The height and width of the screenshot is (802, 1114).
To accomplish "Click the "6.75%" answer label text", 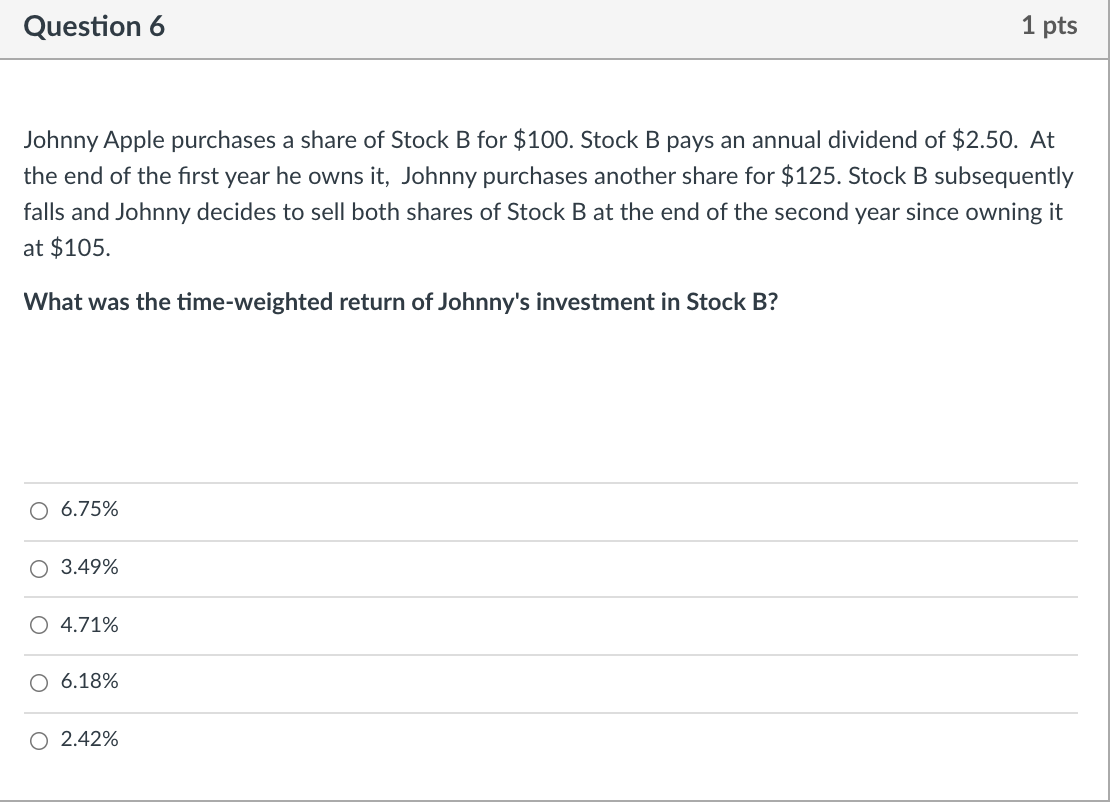I will pyautogui.click(x=89, y=510).
